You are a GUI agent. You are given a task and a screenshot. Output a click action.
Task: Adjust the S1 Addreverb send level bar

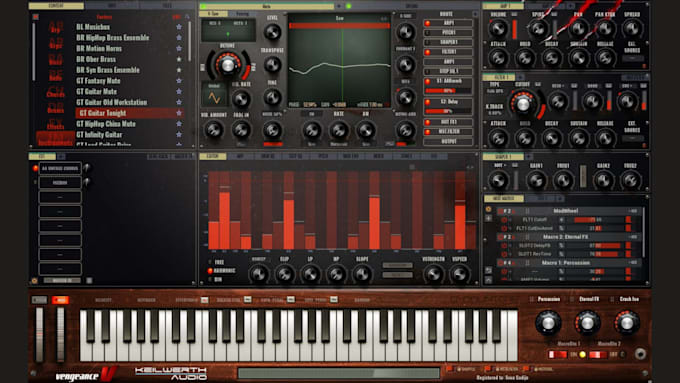(448, 91)
